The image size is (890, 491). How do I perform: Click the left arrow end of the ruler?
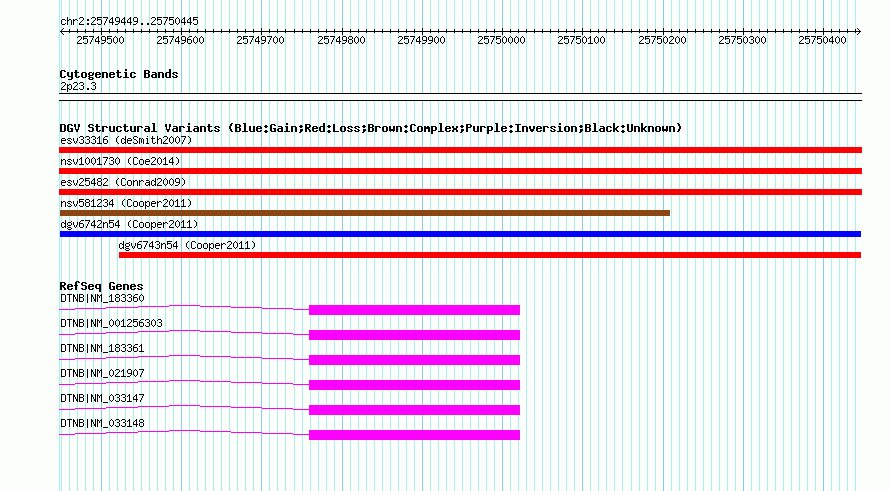pos(62,31)
